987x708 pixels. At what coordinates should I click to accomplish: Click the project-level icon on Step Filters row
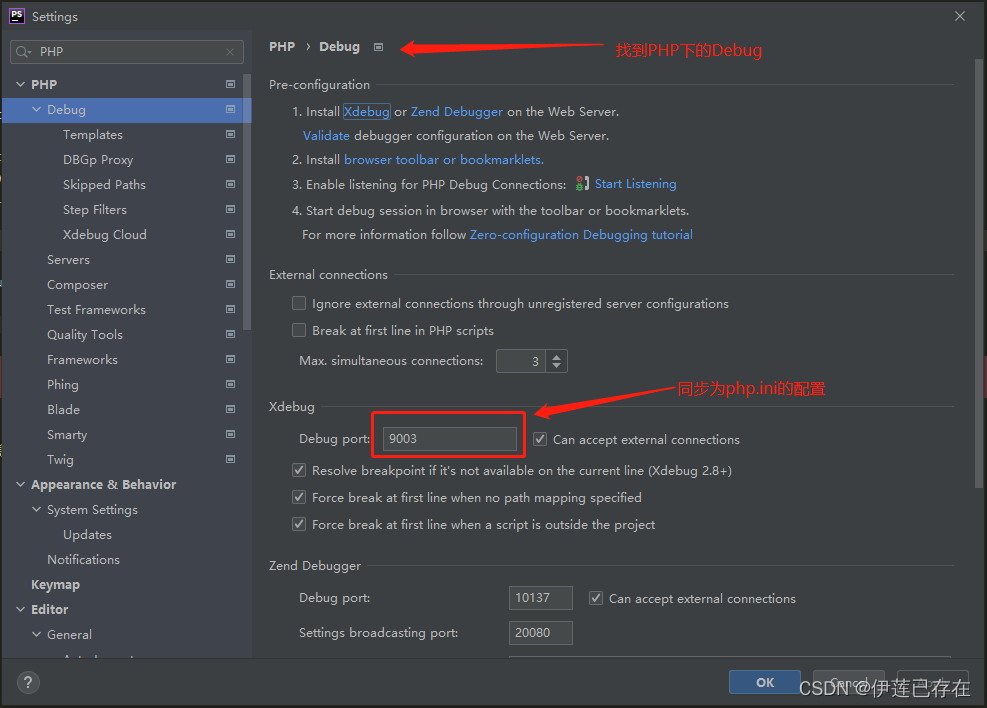(230, 209)
